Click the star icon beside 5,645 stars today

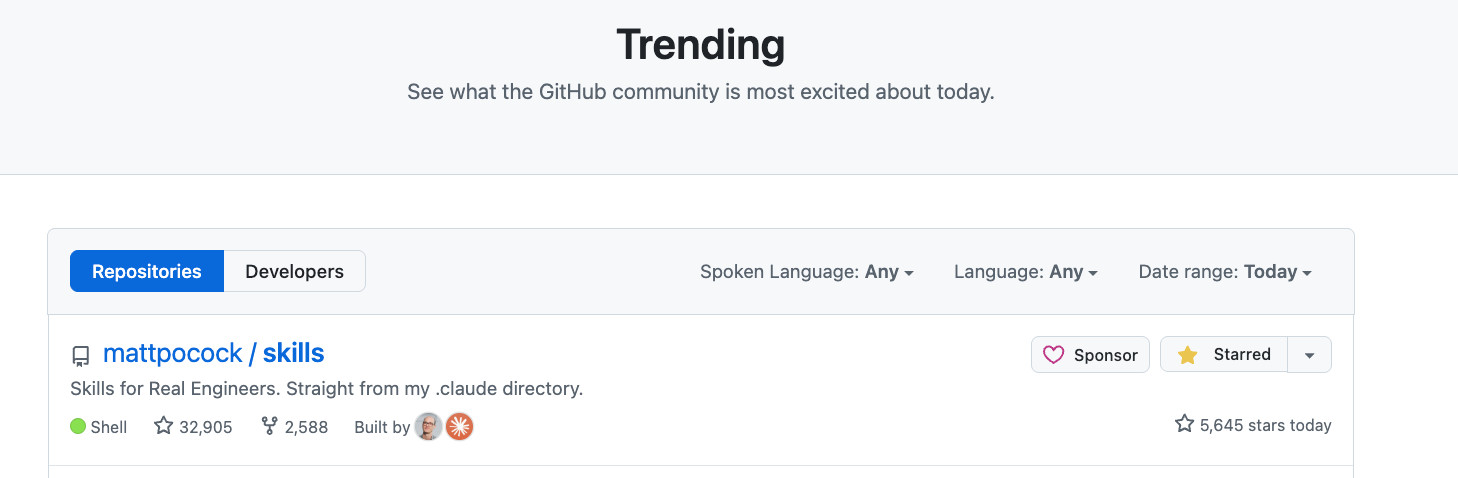[x=1184, y=424]
